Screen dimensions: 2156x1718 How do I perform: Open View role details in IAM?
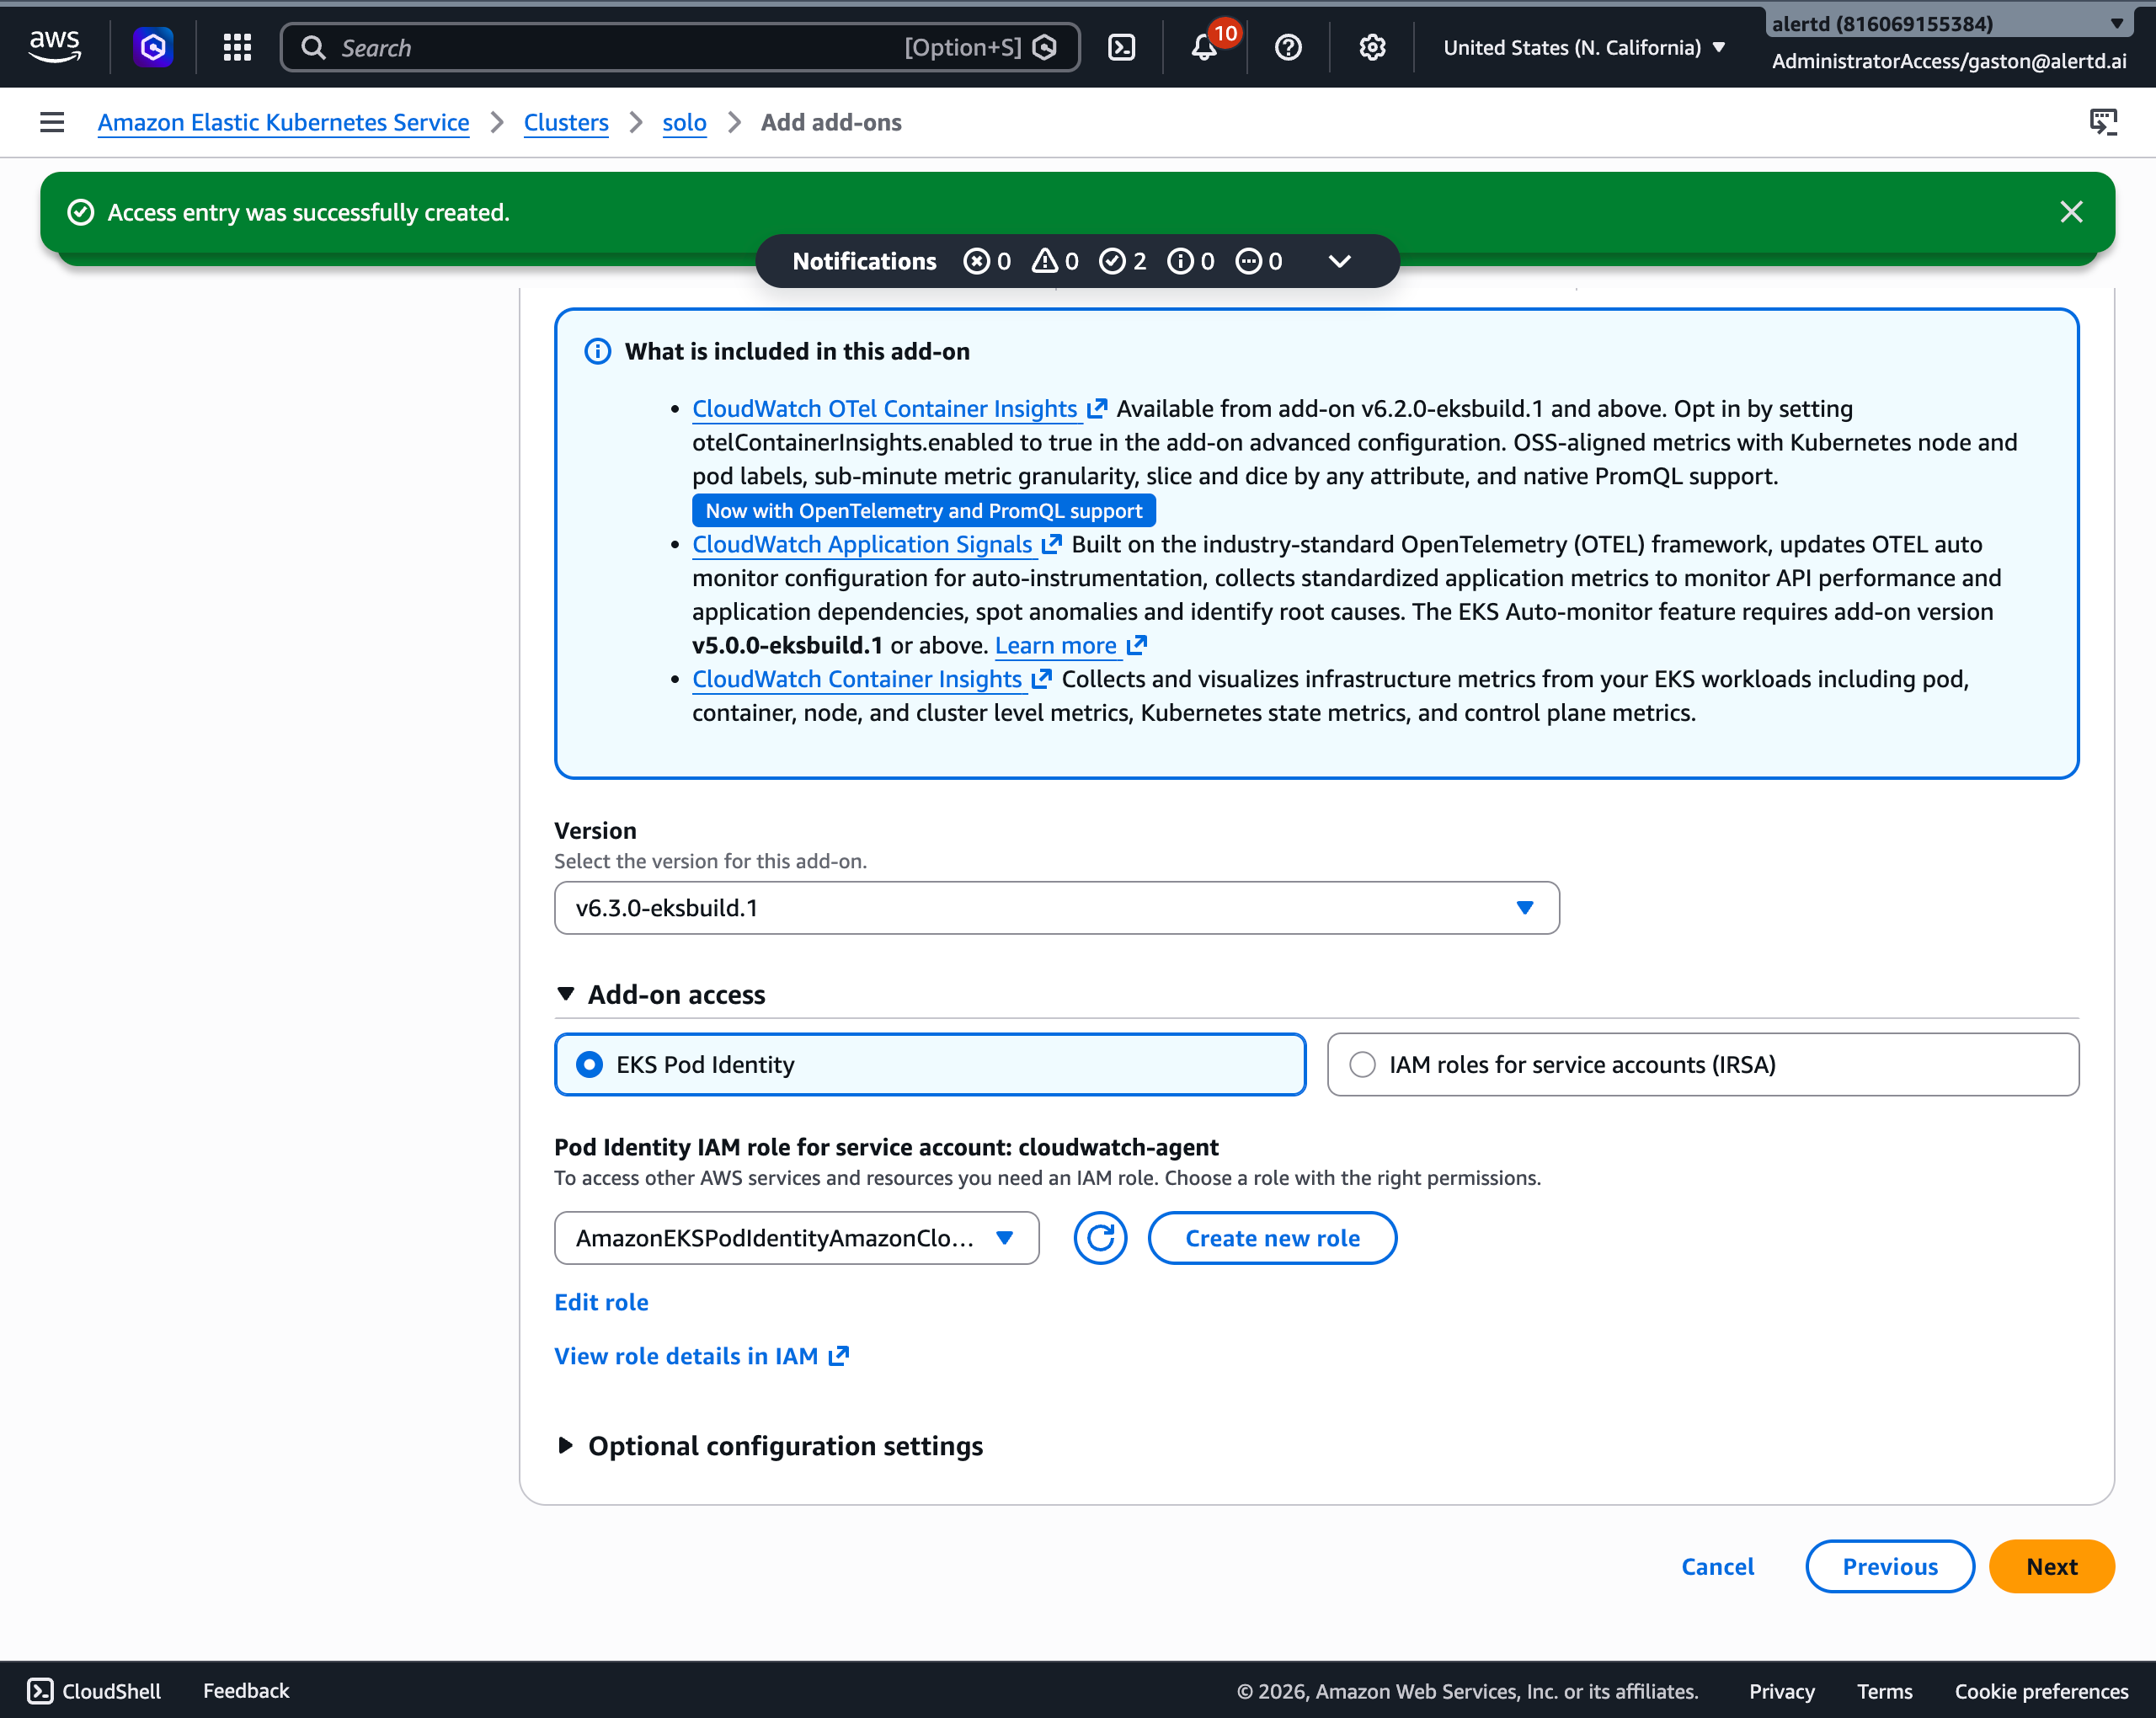(x=701, y=1356)
